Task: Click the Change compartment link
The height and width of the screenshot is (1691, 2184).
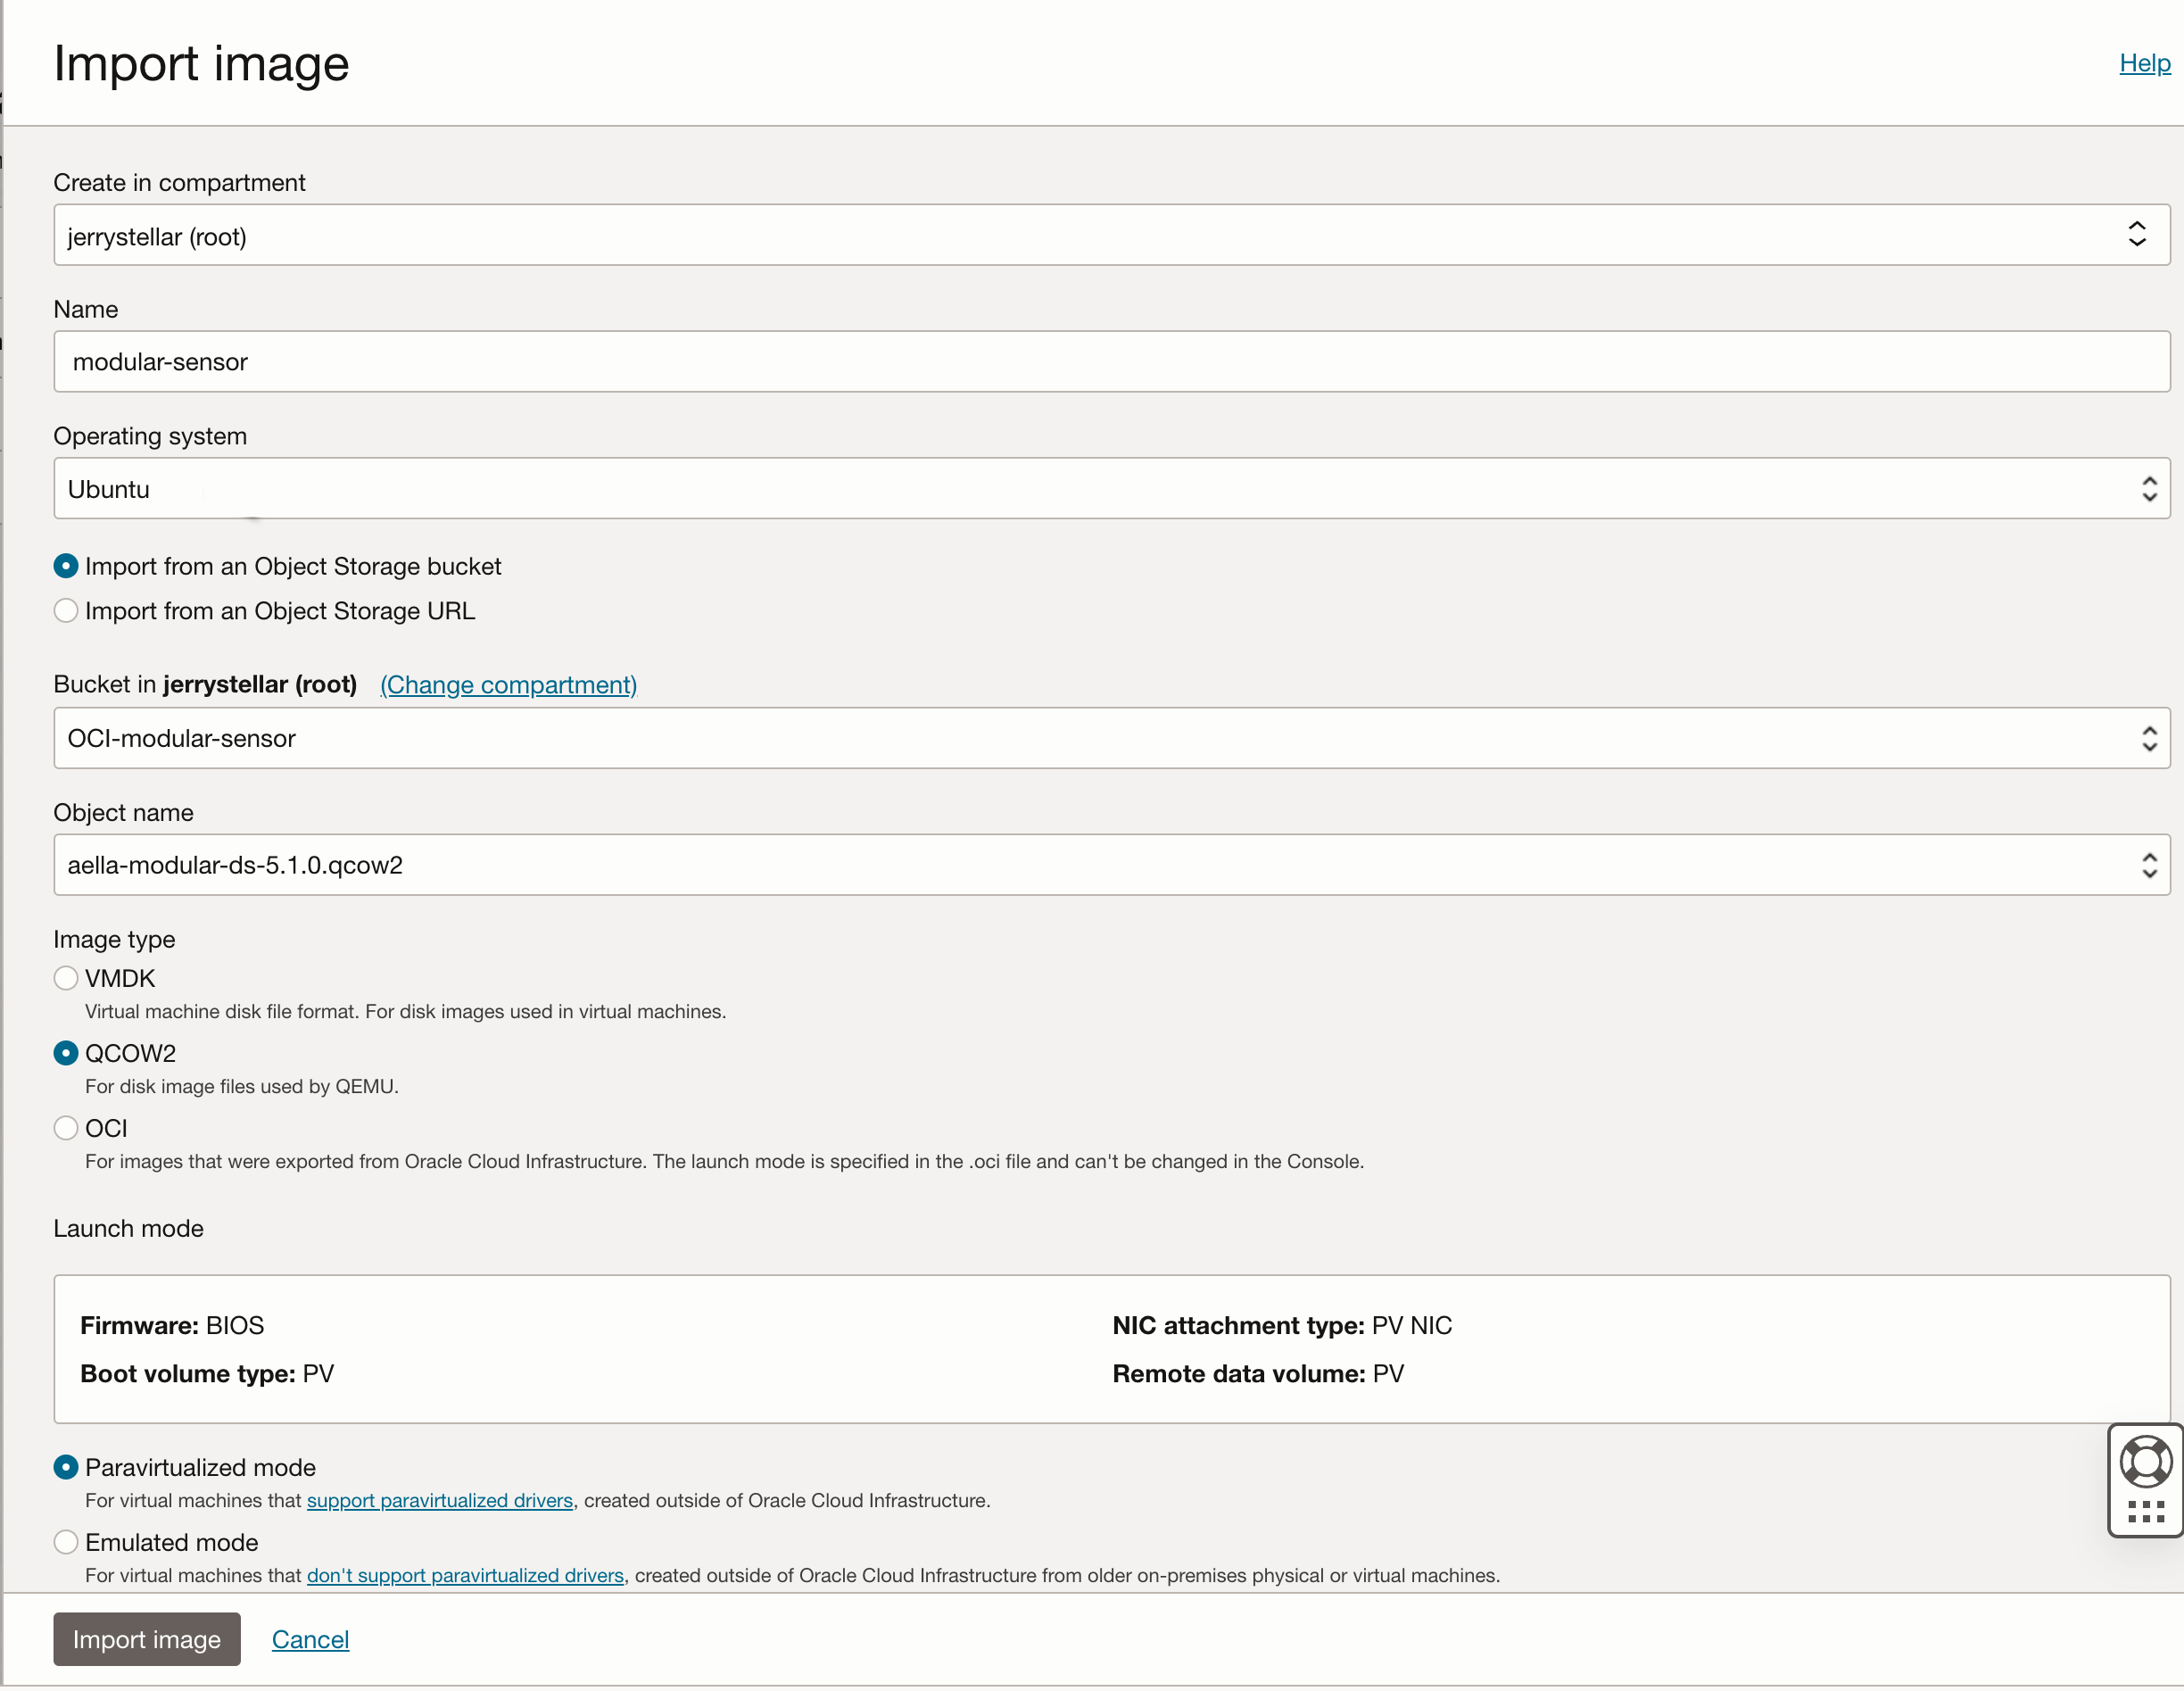Action: [508, 685]
